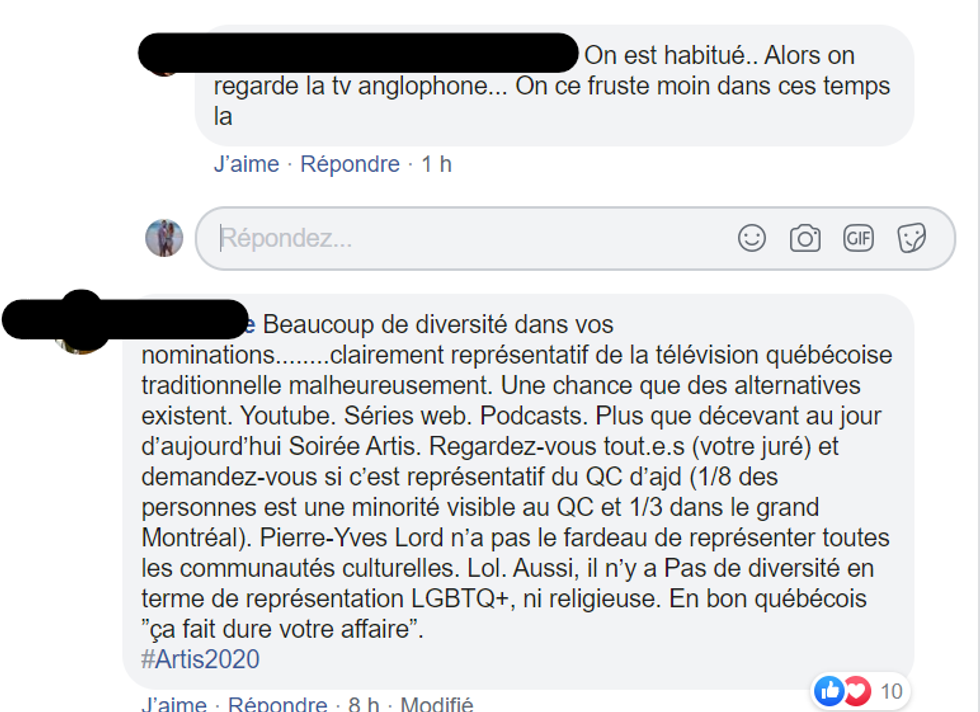Screen dimensions: 980x712
Task: Open the '8 h' comment timestamp
Action: click(x=364, y=705)
